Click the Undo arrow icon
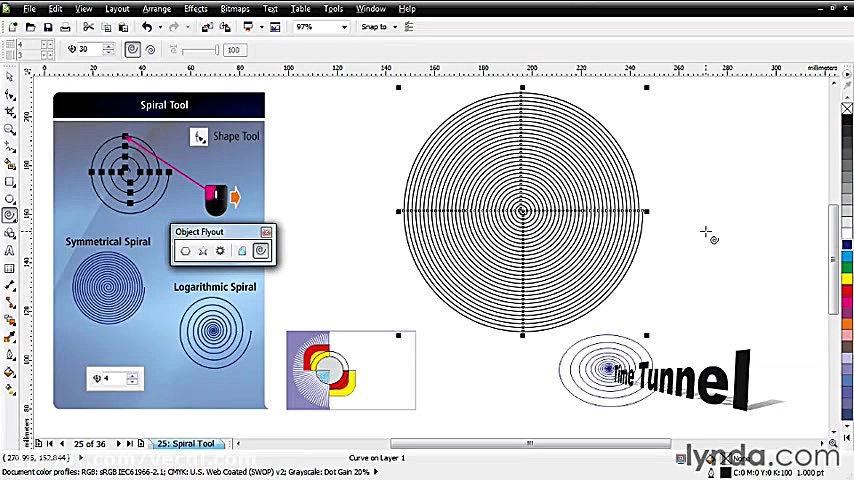The height and width of the screenshot is (480, 854). pyautogui.click(x=148, y=27)
